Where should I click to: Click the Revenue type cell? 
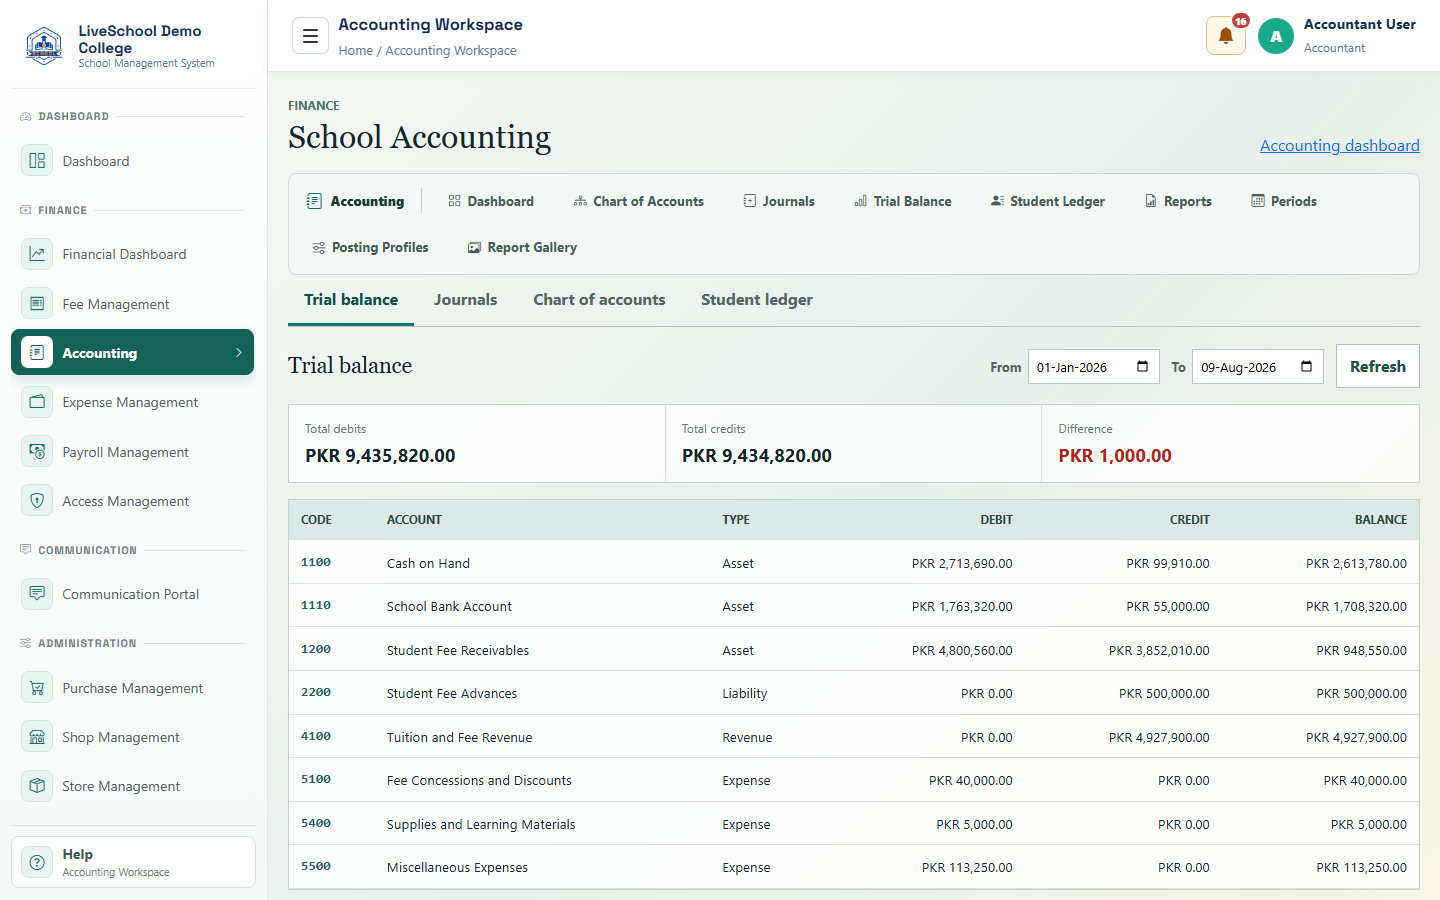[x=747, y=738]
